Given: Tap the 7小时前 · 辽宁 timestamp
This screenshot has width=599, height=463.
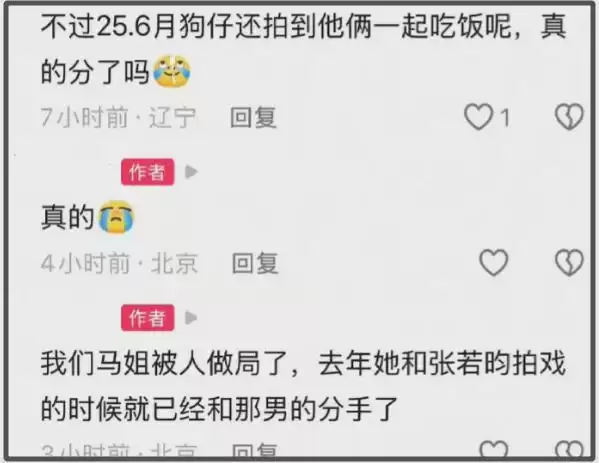Looking at the screenshot, I should click(x=118, y=117).
